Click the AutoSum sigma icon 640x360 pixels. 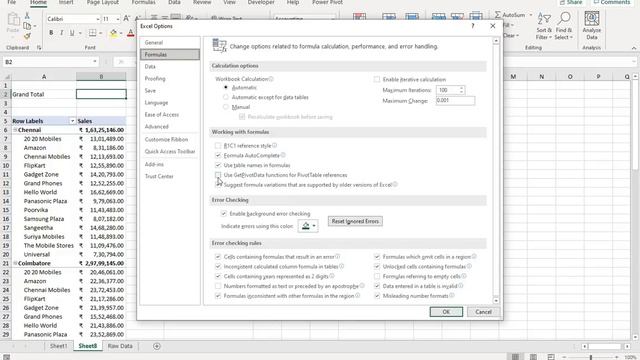[498, 15]
